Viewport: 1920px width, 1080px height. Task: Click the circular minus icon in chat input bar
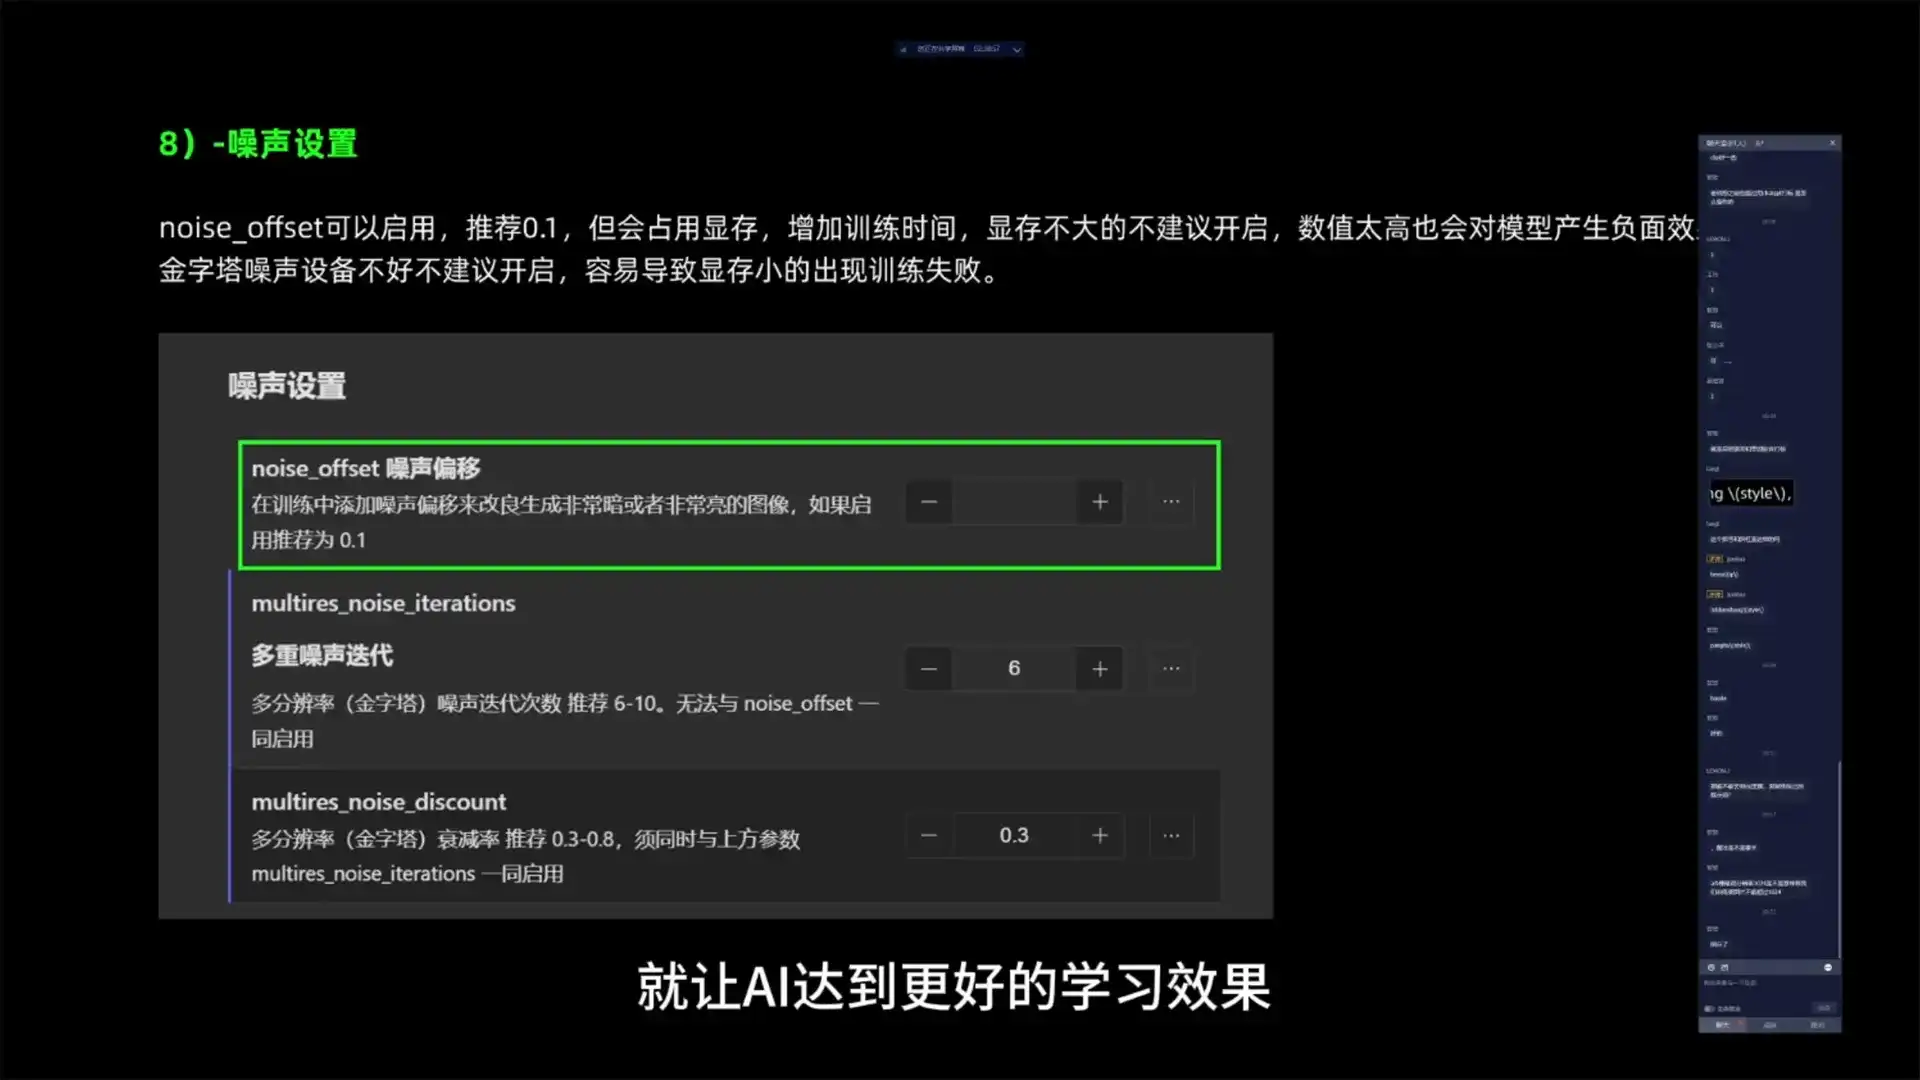pos(1828,967)
